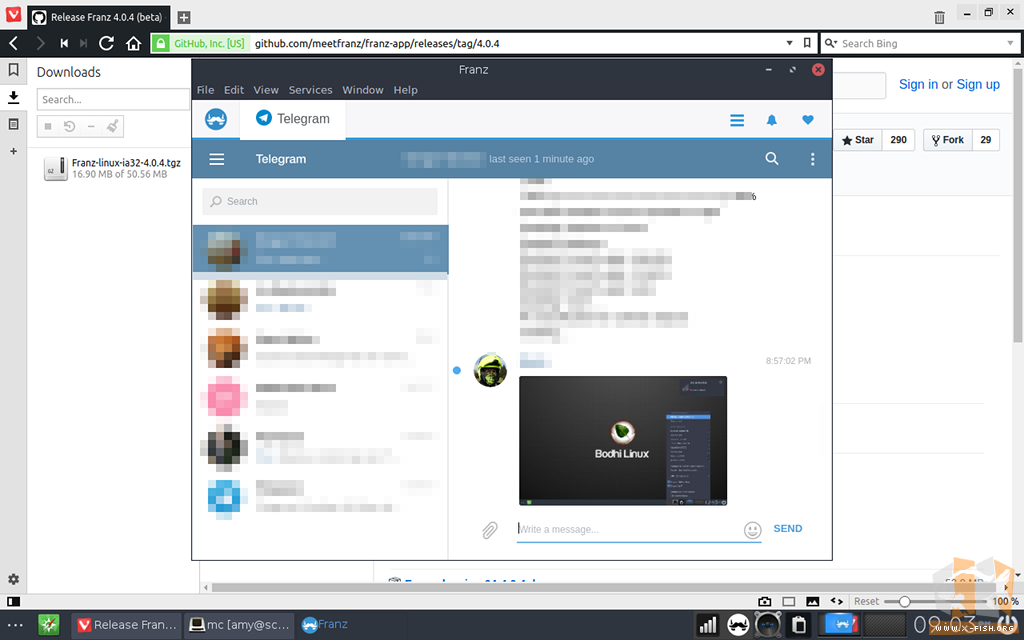1024x640 pixels.
Task: Click the rewind navigation icon
Action: tap(64, 44)
